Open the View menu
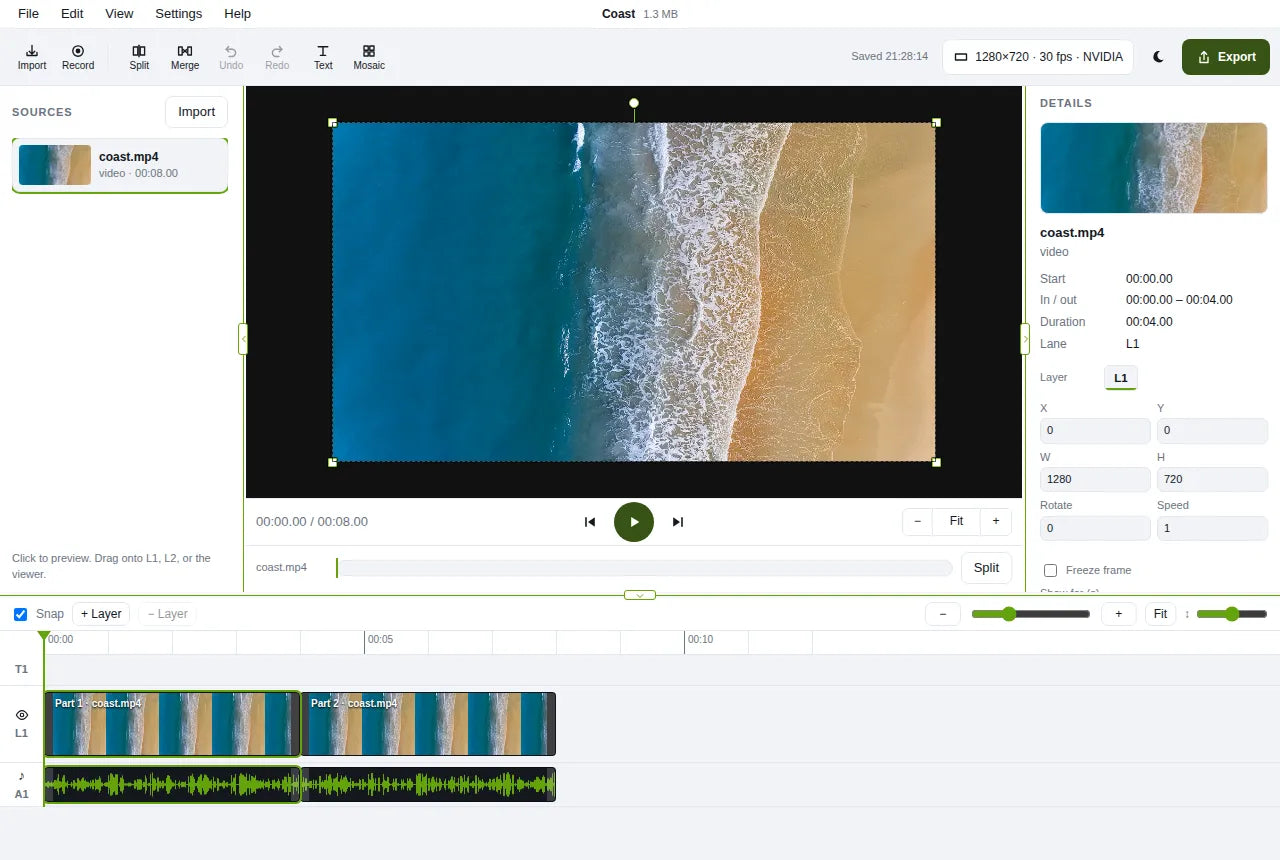The width and height of the screenshot is (1280, 860). 119,14
